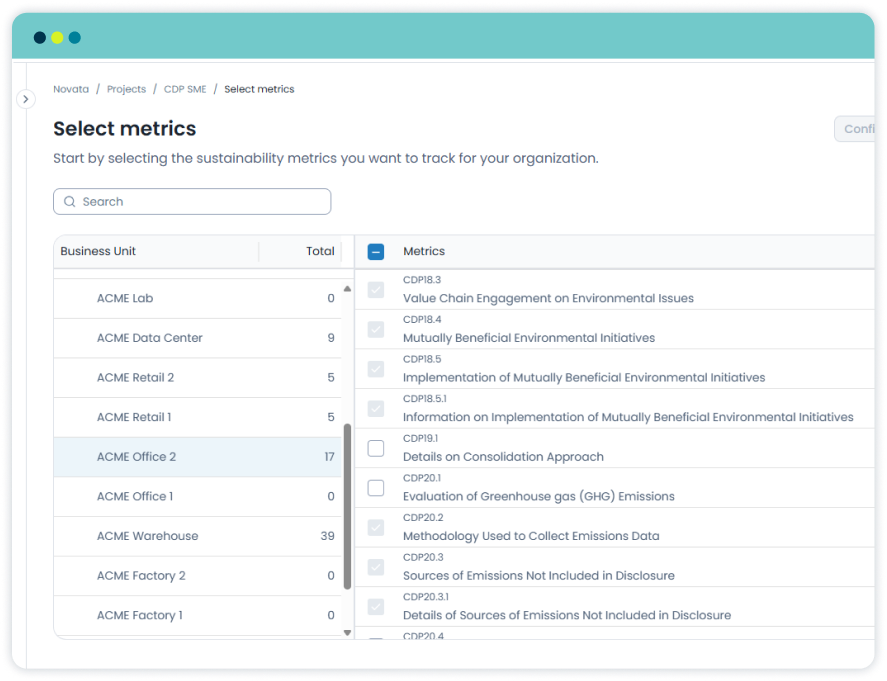Toggle checkbox for CDP18.4 Mutually Beneficial Initiatives

coord(376,329)
